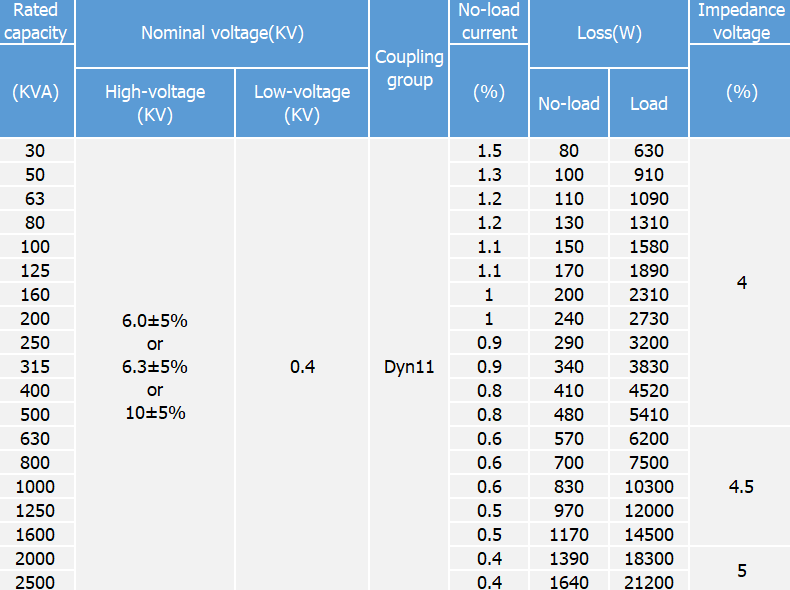Select the 1250 rated capacity cell

tap(36, 510)
